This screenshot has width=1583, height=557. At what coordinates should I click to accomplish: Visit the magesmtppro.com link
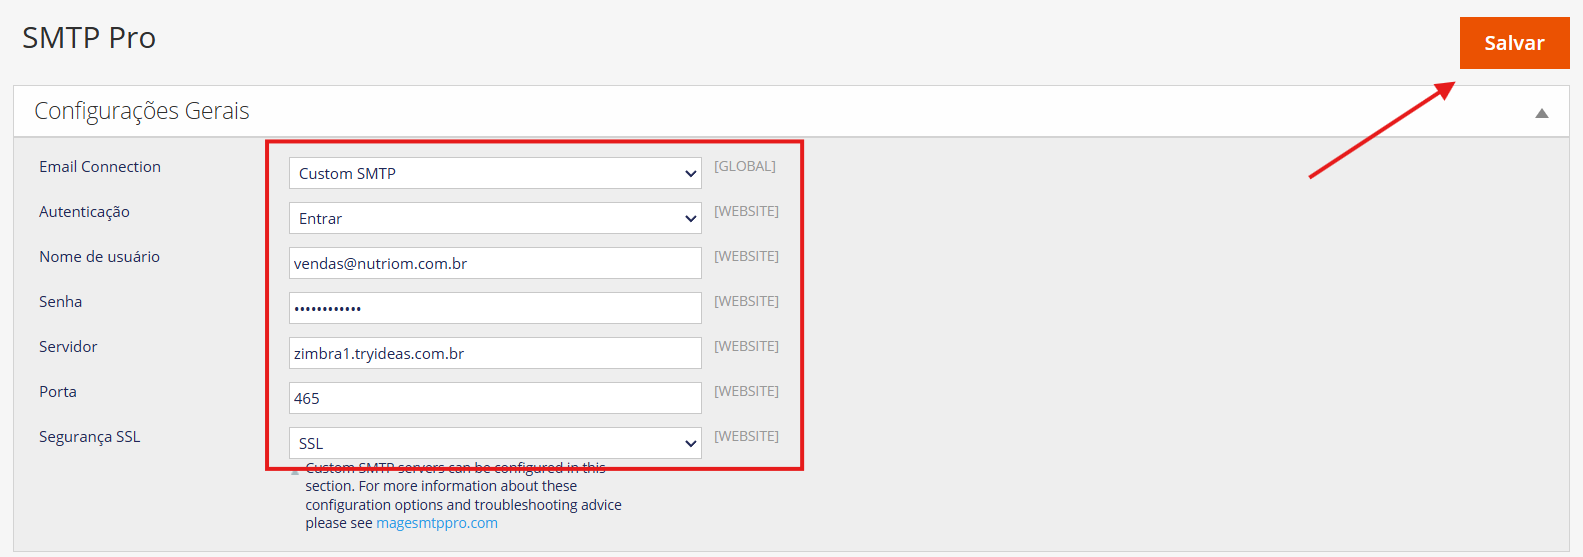(436, 523)
